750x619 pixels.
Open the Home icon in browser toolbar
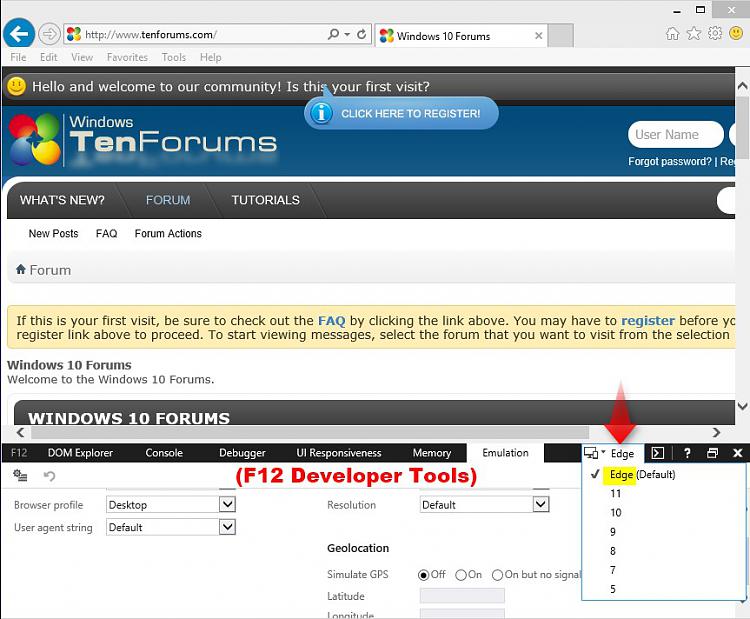pos(673,33)
